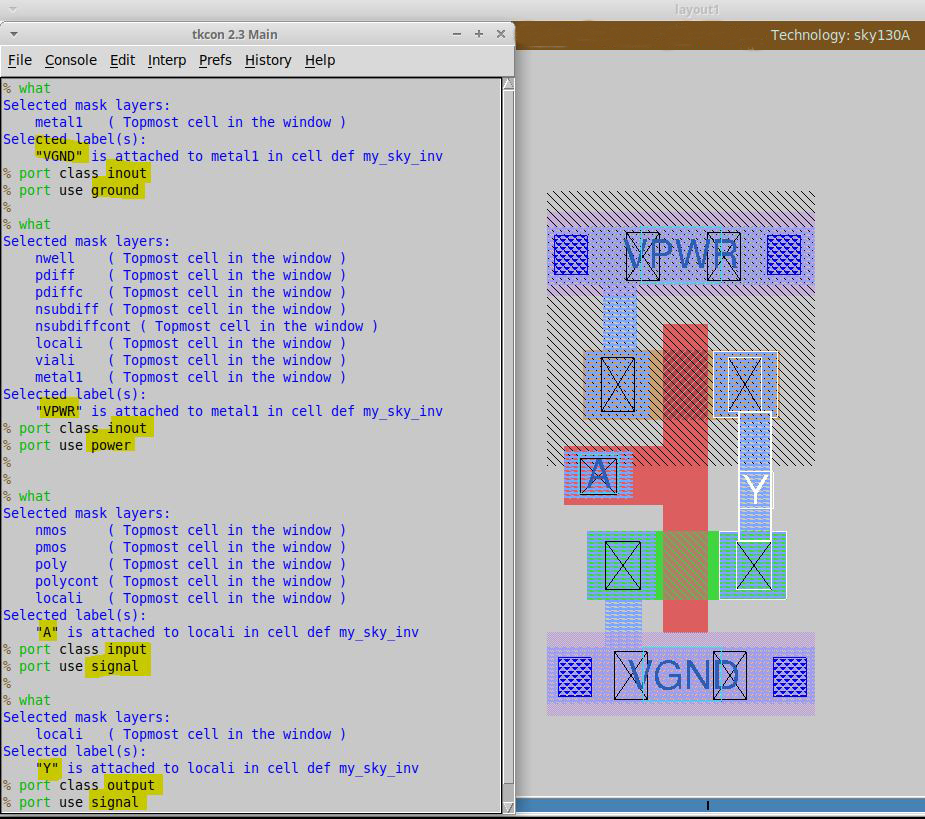
Task: Open the Interp menu in tkcon
Action: pyautogui.click(x=167, y=60)
